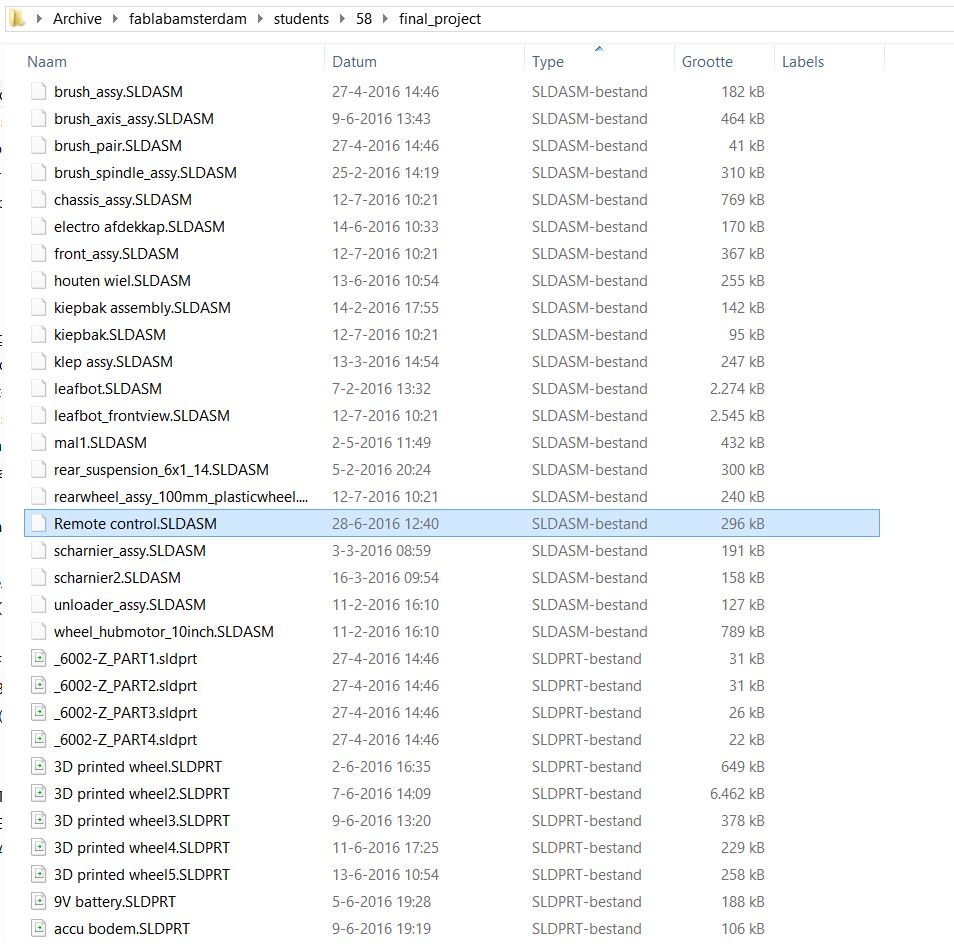Click the file icon of leafbot.SLDASM
This screenshot has width=954, height=944.
coord(38,389)
